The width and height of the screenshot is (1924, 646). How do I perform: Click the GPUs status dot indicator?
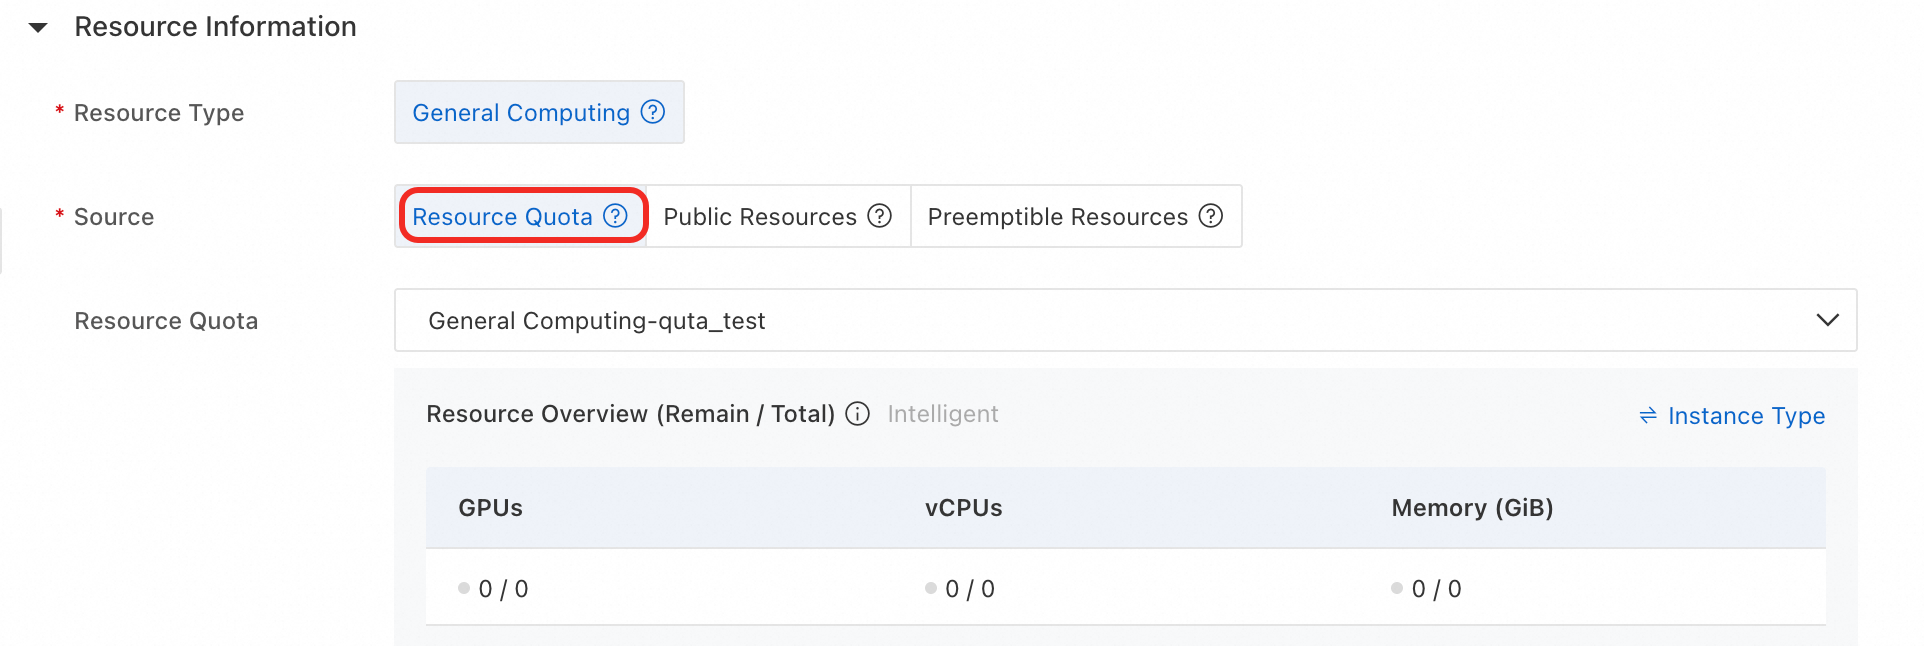click(x=464, y=588)
